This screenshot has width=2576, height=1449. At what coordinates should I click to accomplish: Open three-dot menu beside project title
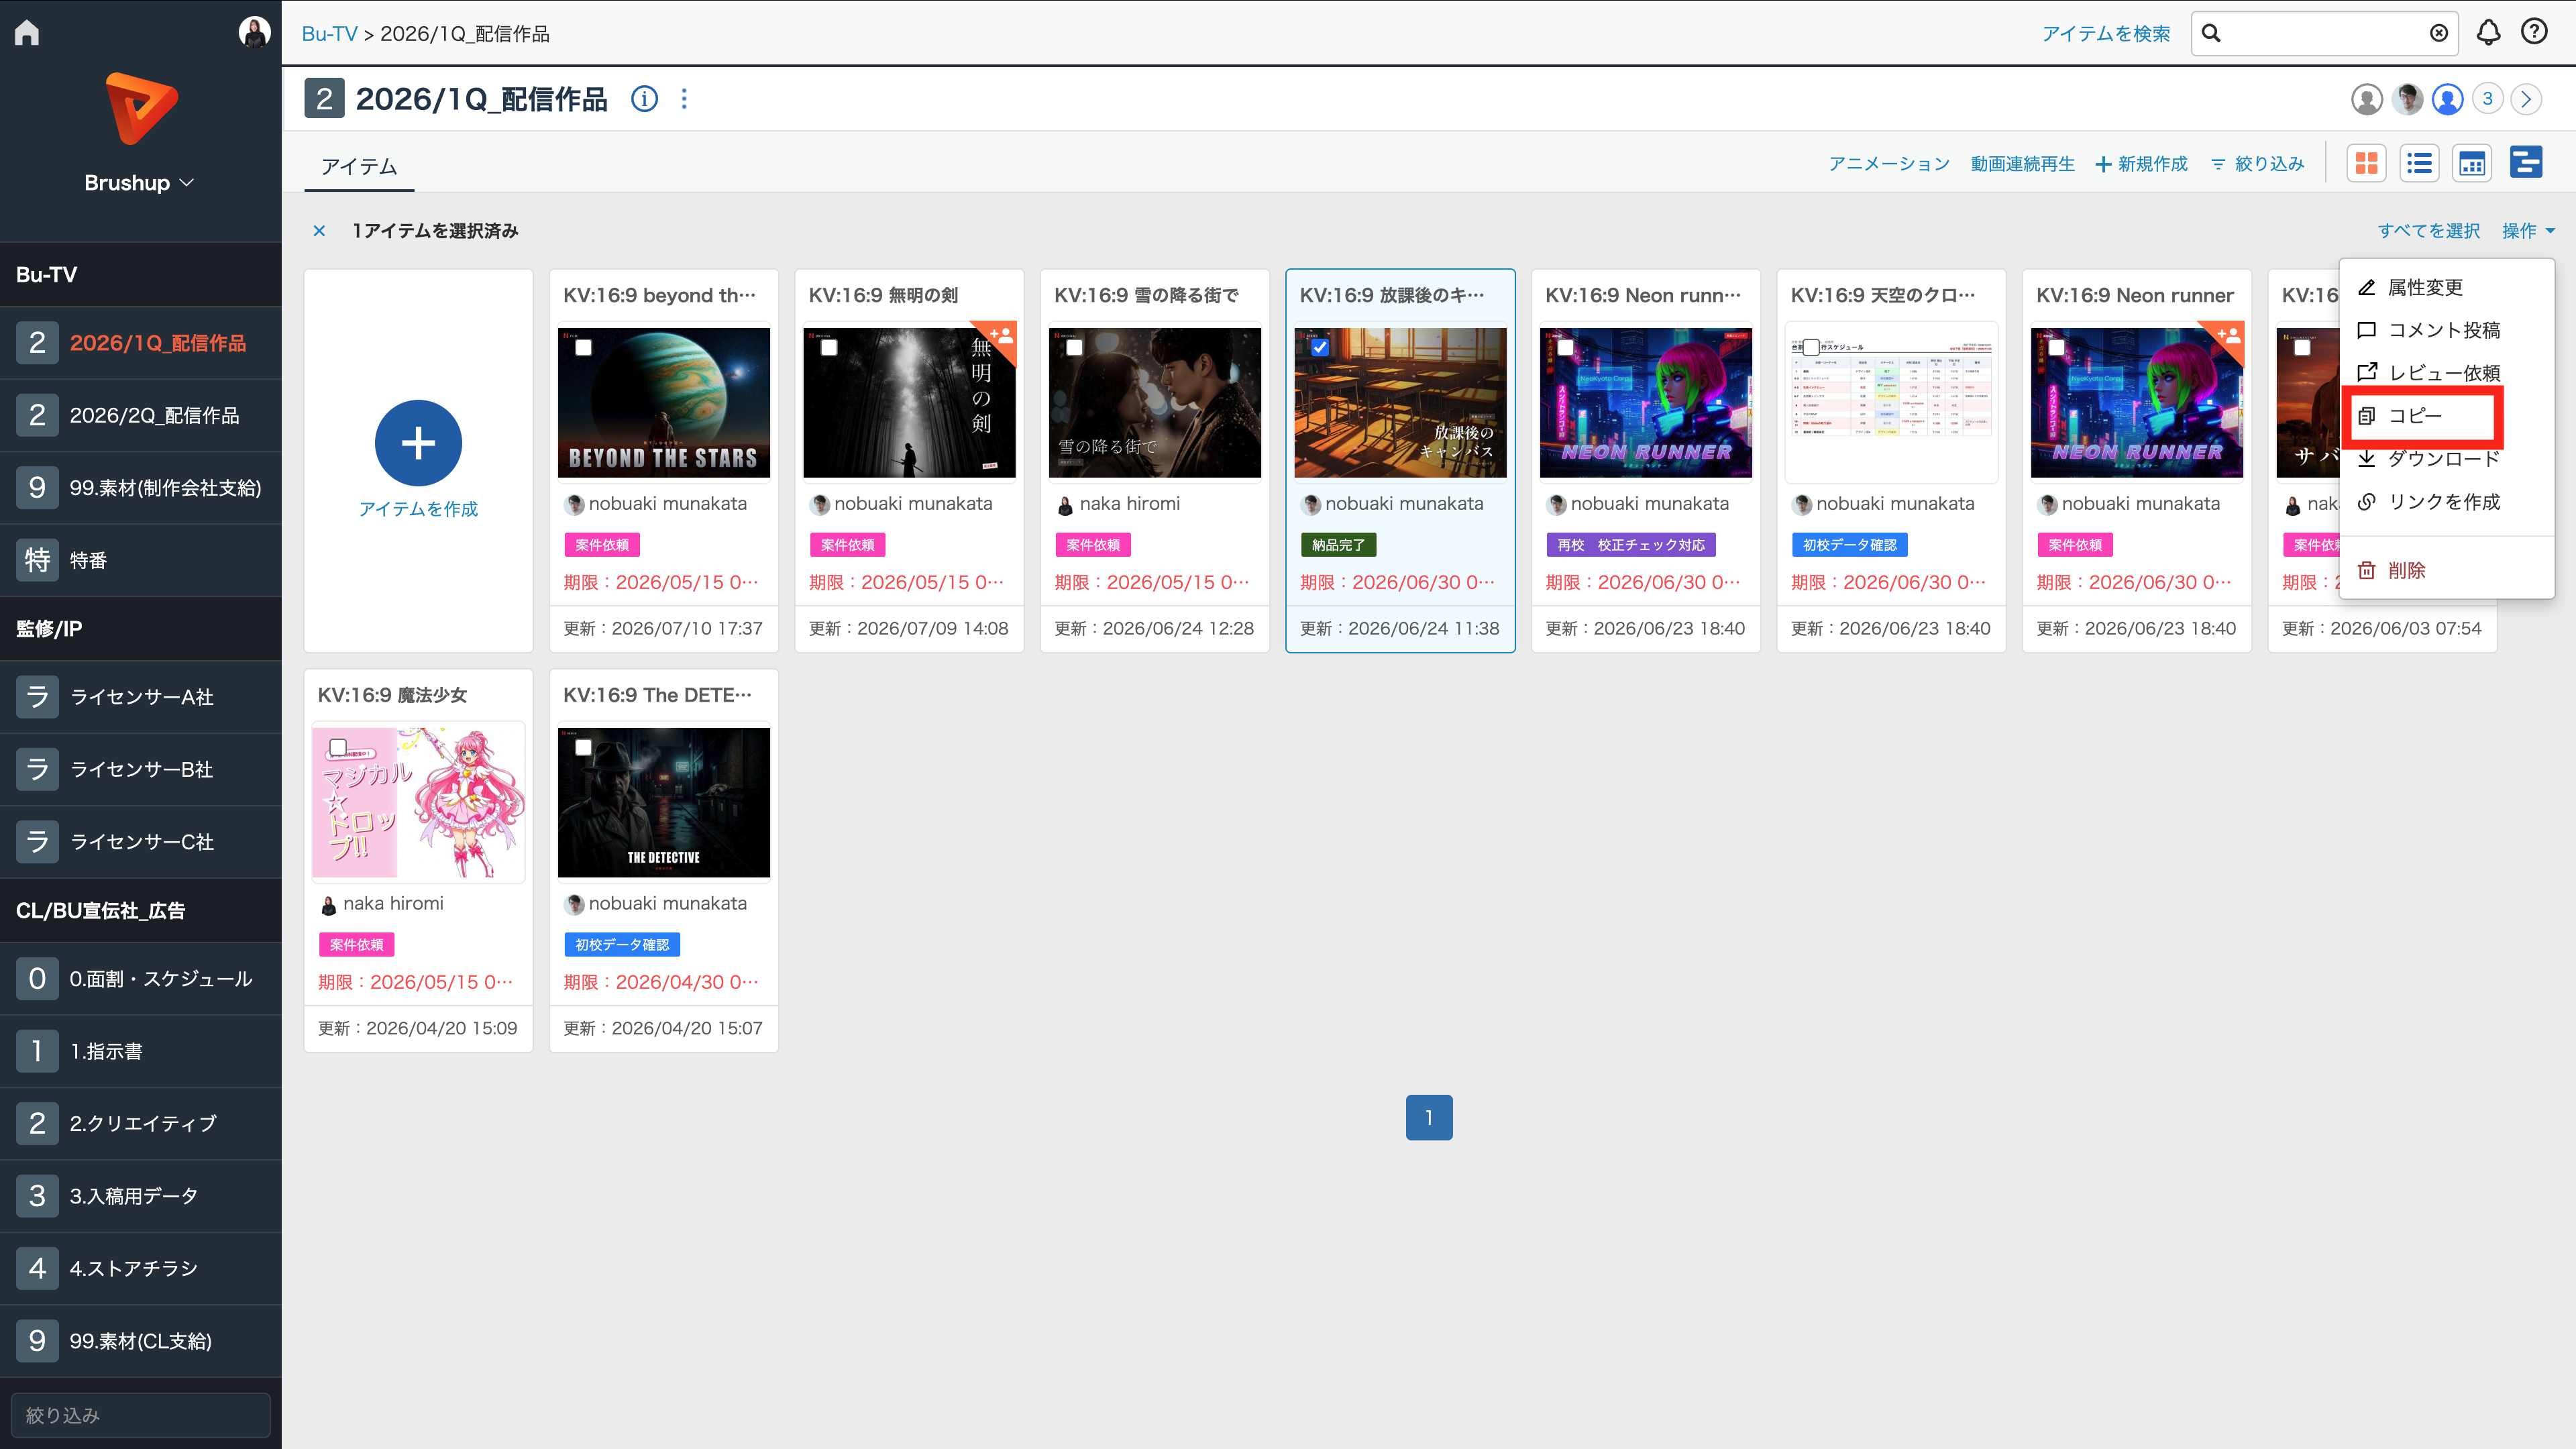(x=684, y=99)
